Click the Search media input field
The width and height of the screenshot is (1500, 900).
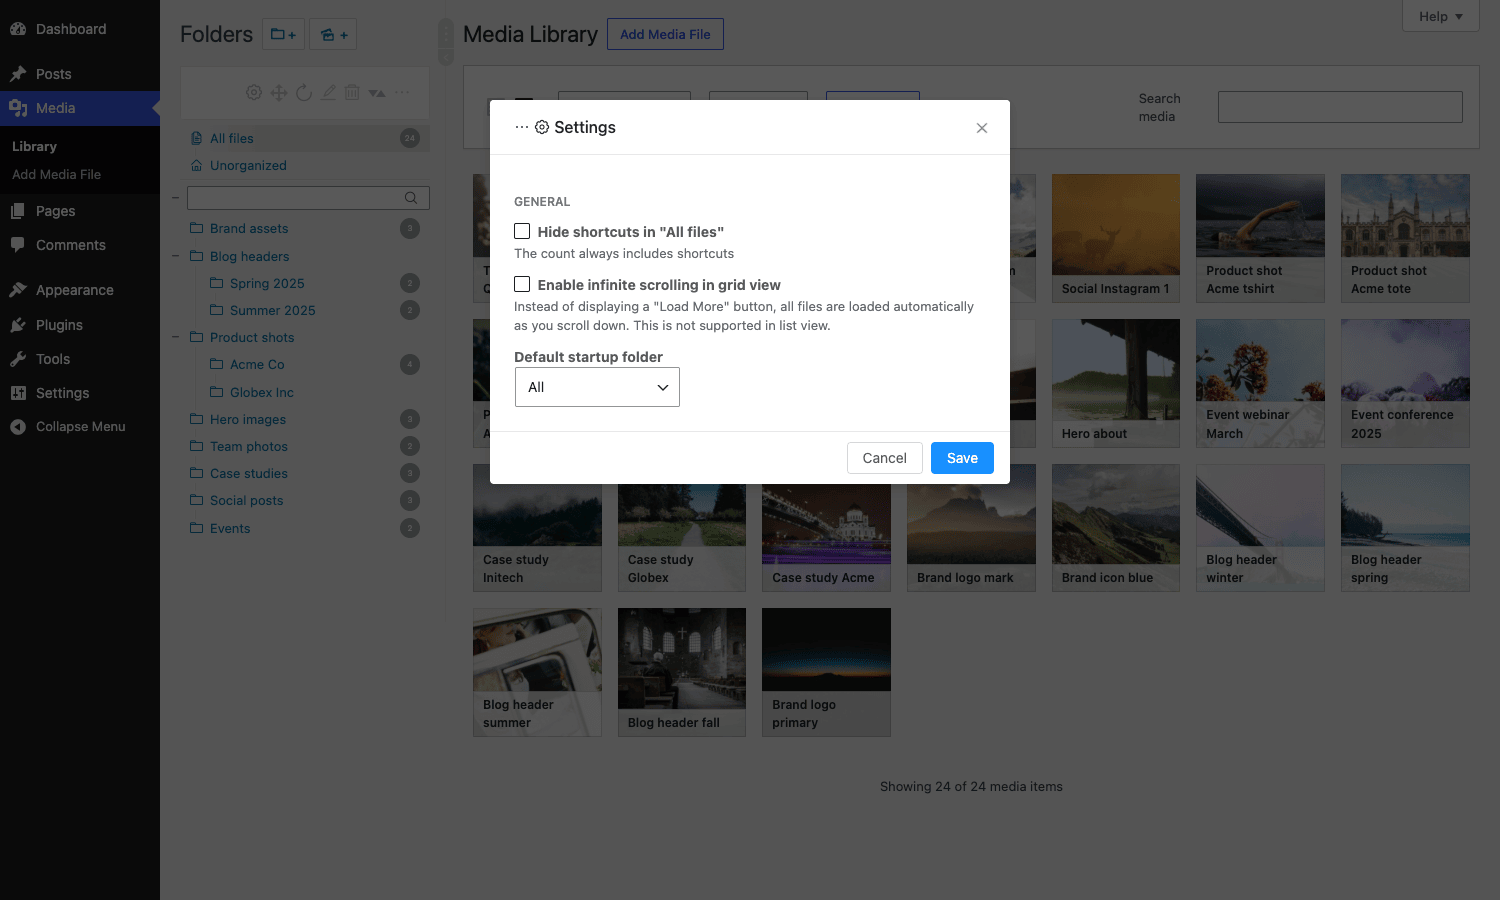[1340, 107]
